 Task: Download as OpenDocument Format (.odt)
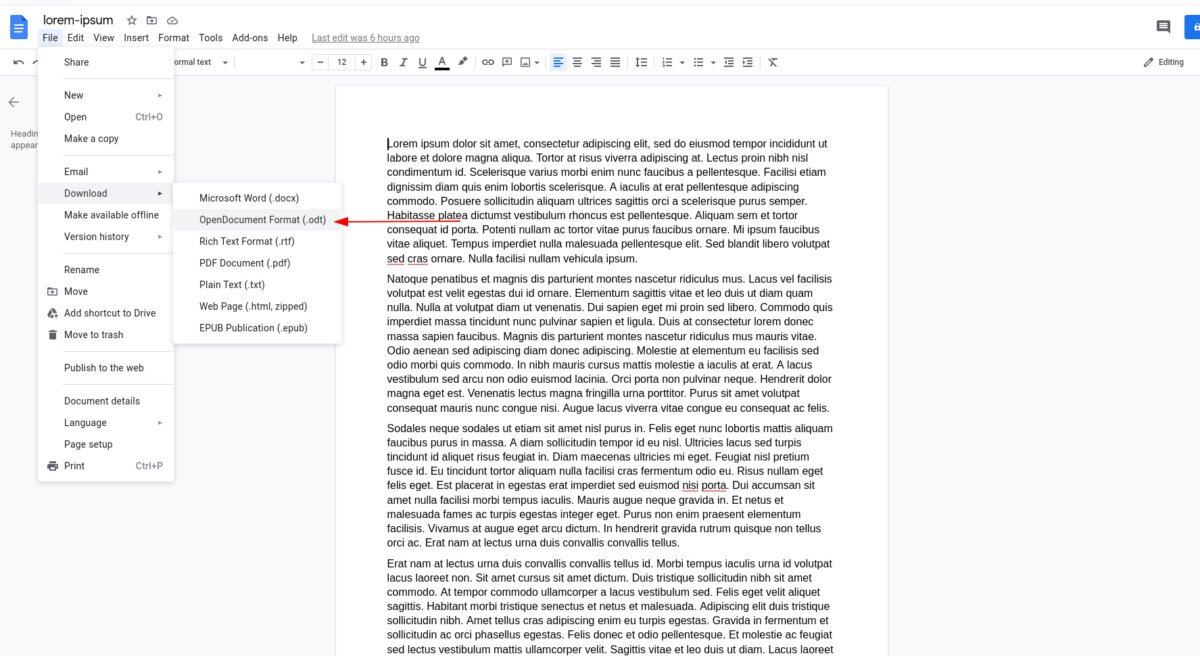pyautogui.click(x=257, y=220)
